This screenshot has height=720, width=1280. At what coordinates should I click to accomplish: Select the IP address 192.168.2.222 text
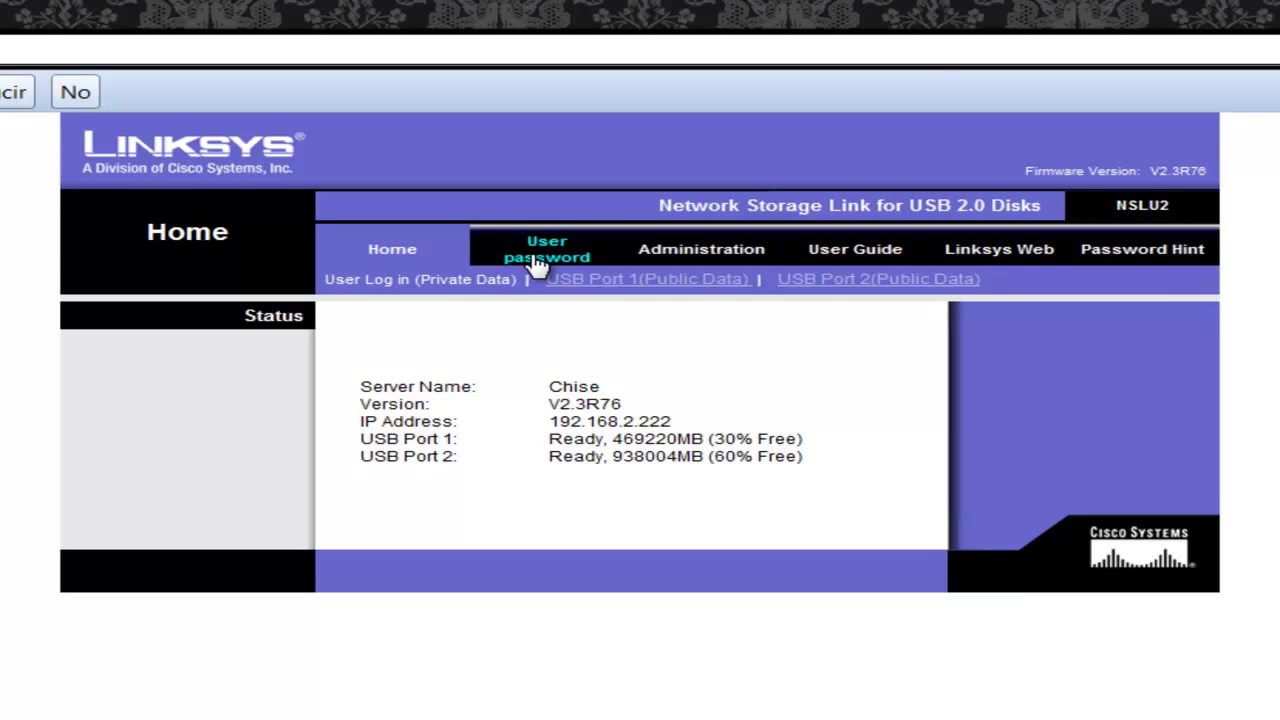(x=609, y=422)
